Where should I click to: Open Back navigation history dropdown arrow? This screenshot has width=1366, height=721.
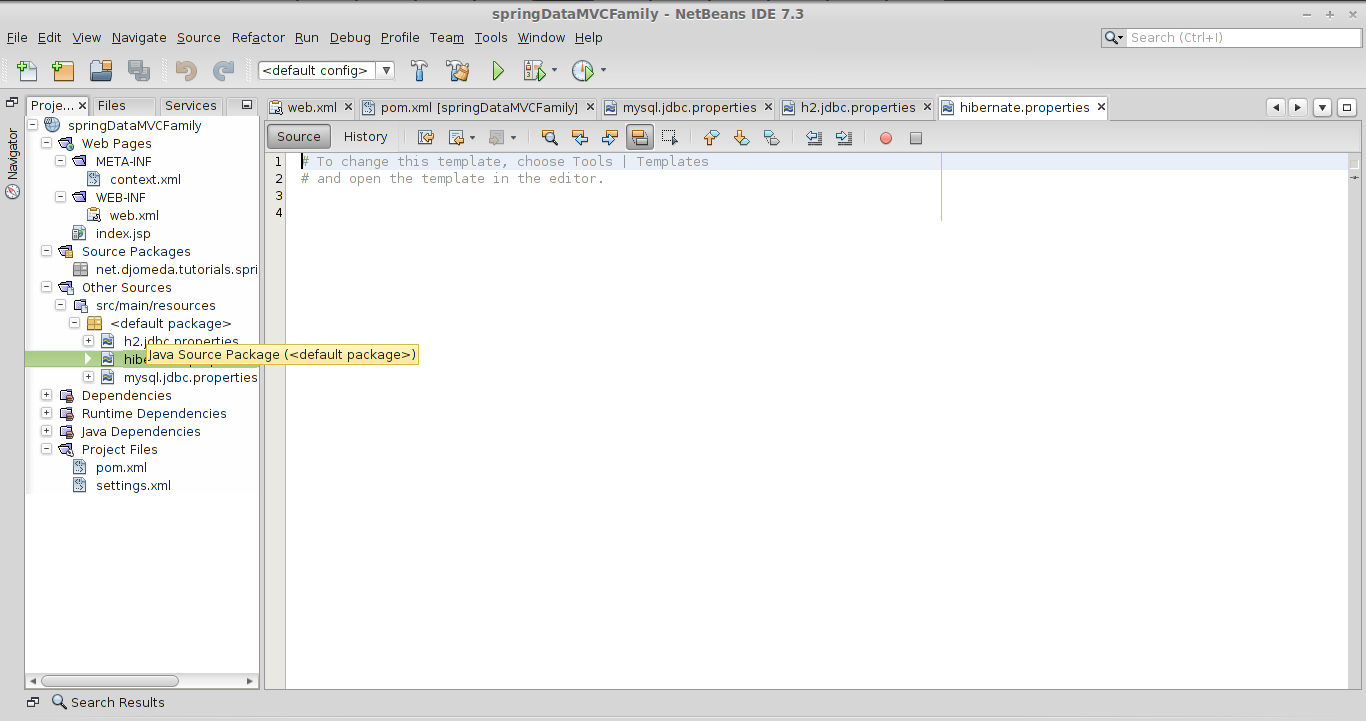472,138
